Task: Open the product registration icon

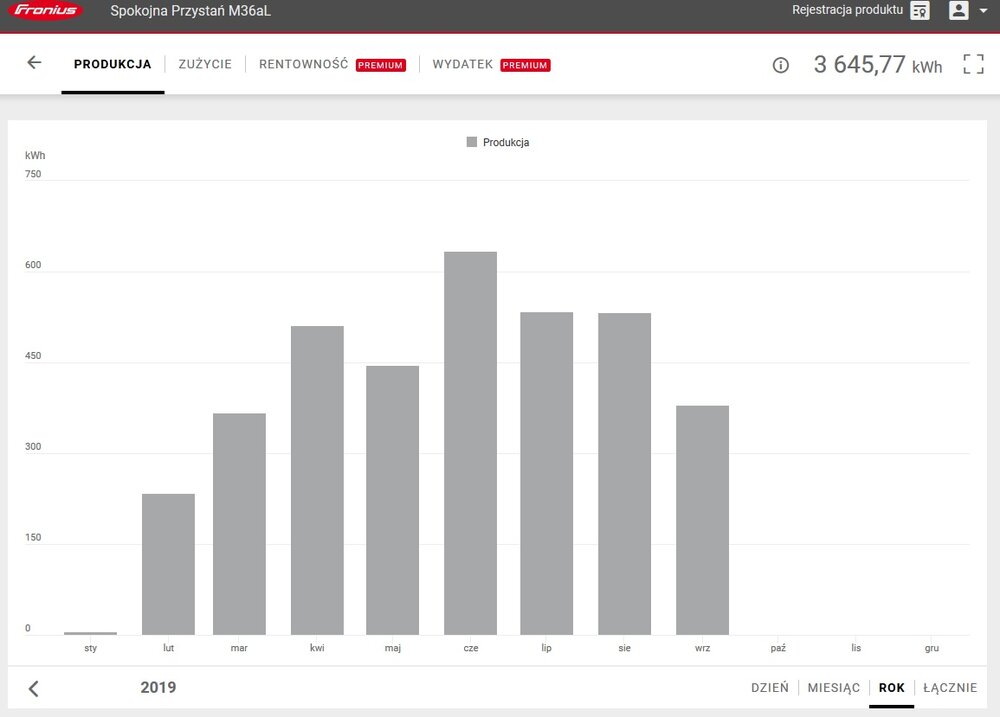Action: [x=920, y=11]
